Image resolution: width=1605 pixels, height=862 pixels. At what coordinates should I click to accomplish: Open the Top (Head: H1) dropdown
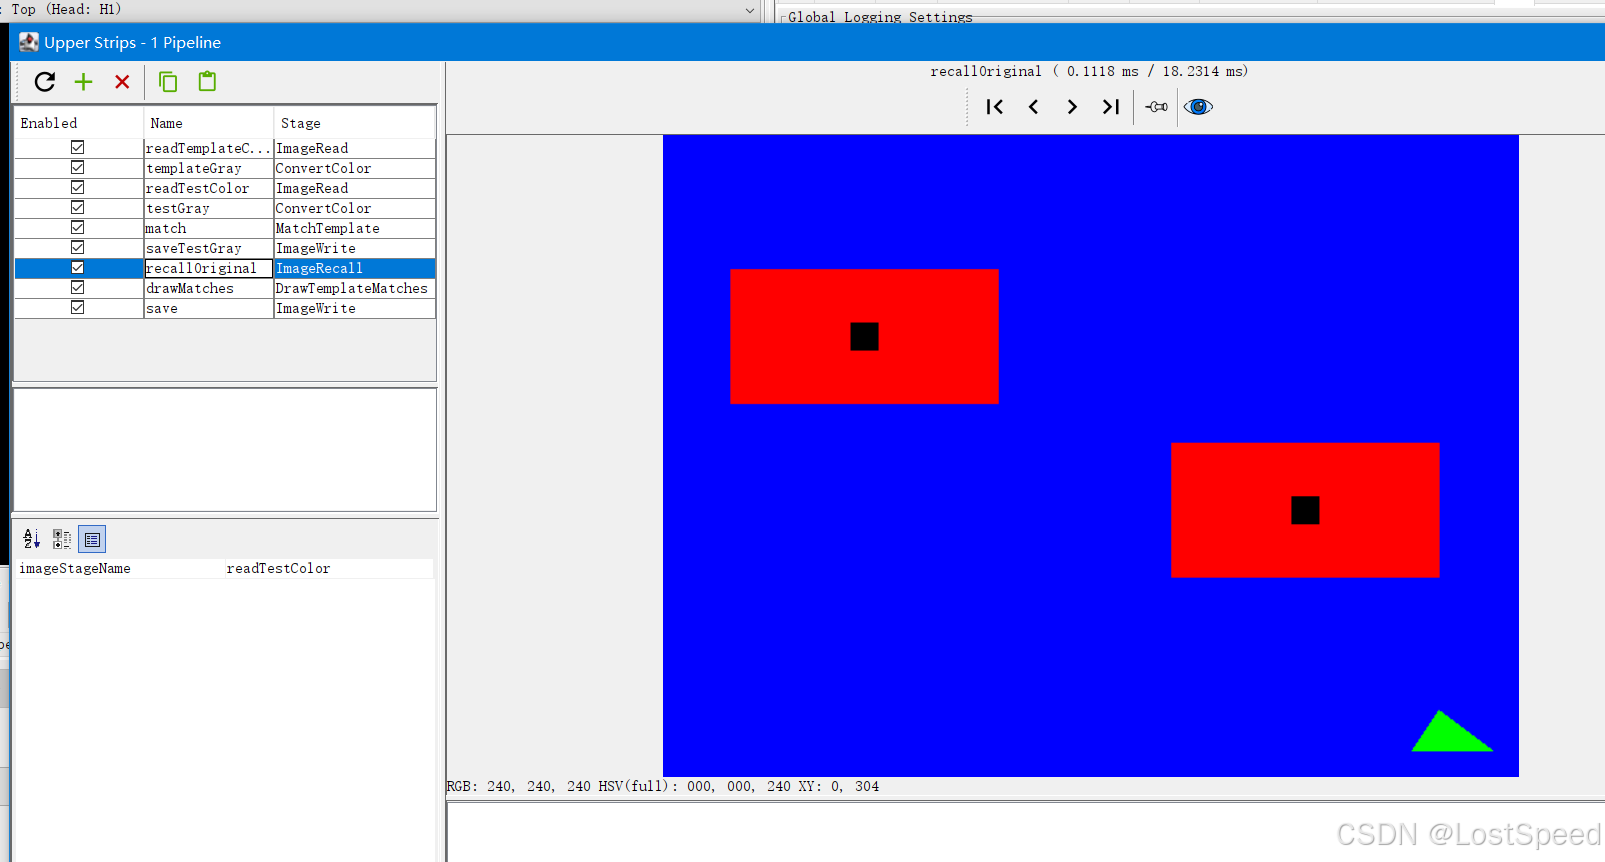tap(750, 10)
